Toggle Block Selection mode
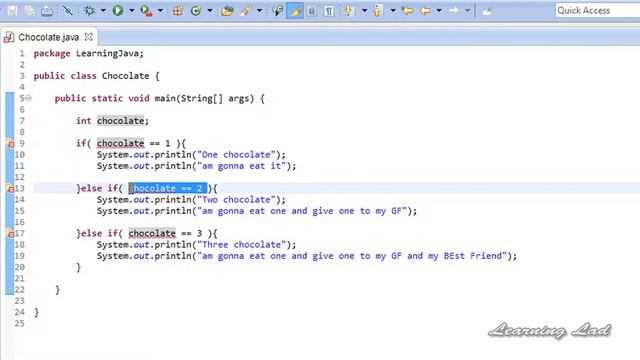The width and height of the screenshot is (640, 360). pos(312,11)
